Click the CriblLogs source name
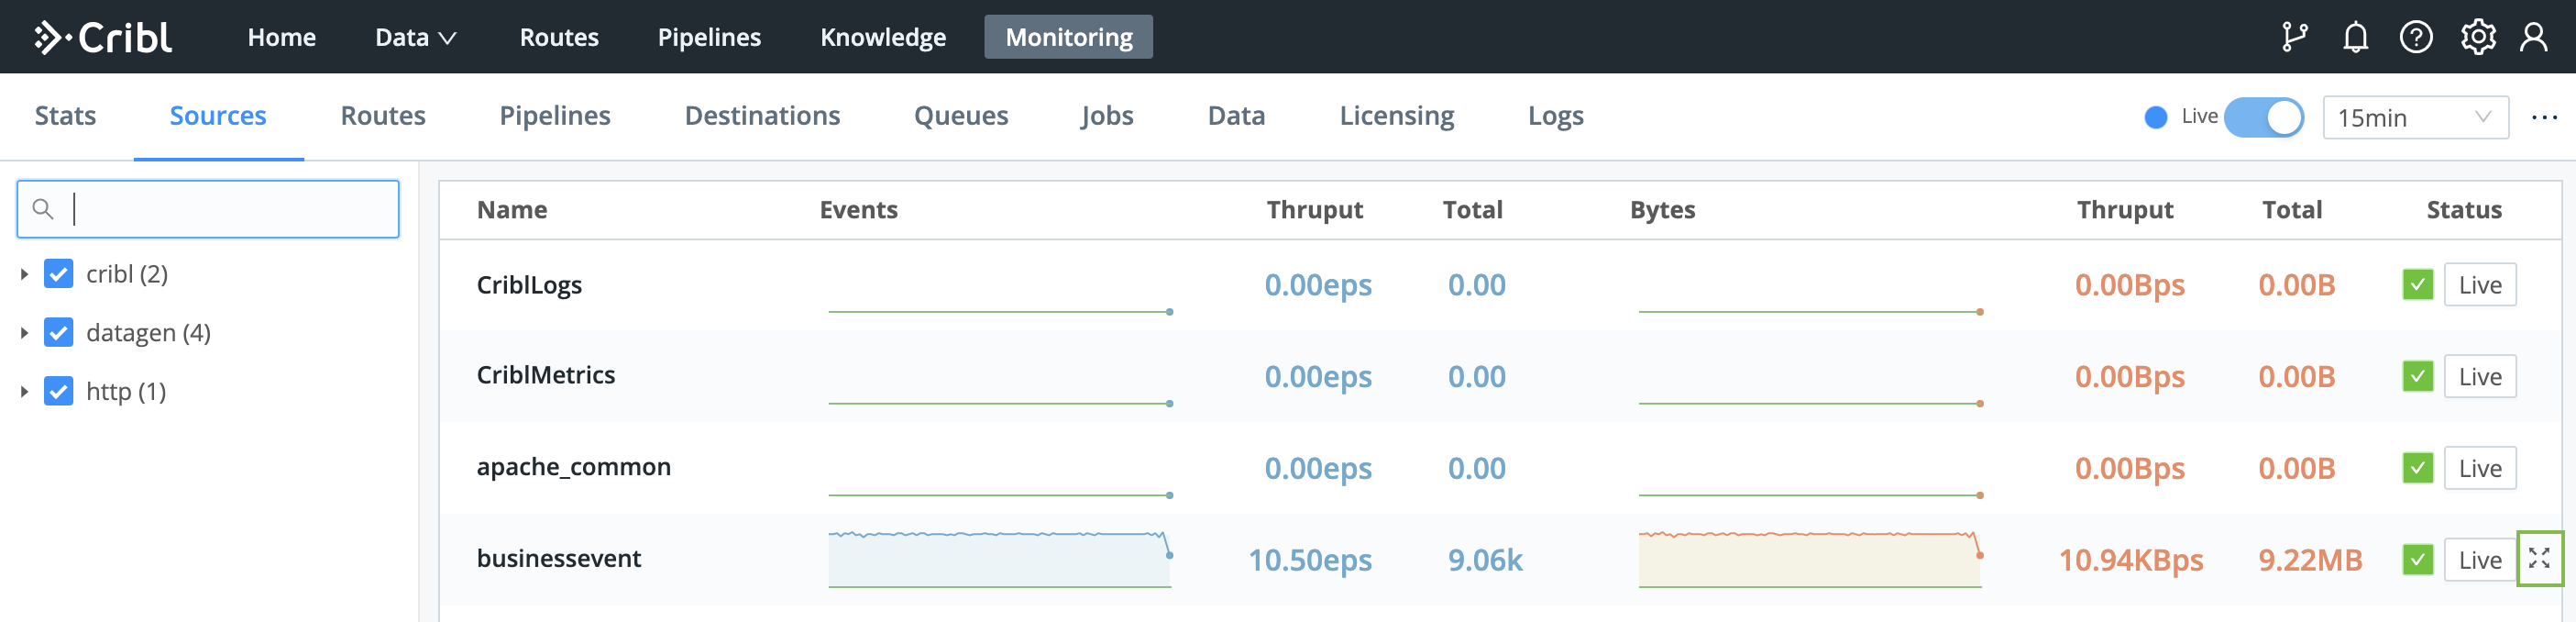The width and height of the screenshot is (2576, 622). pyautogui.click(x=529, y=285)
